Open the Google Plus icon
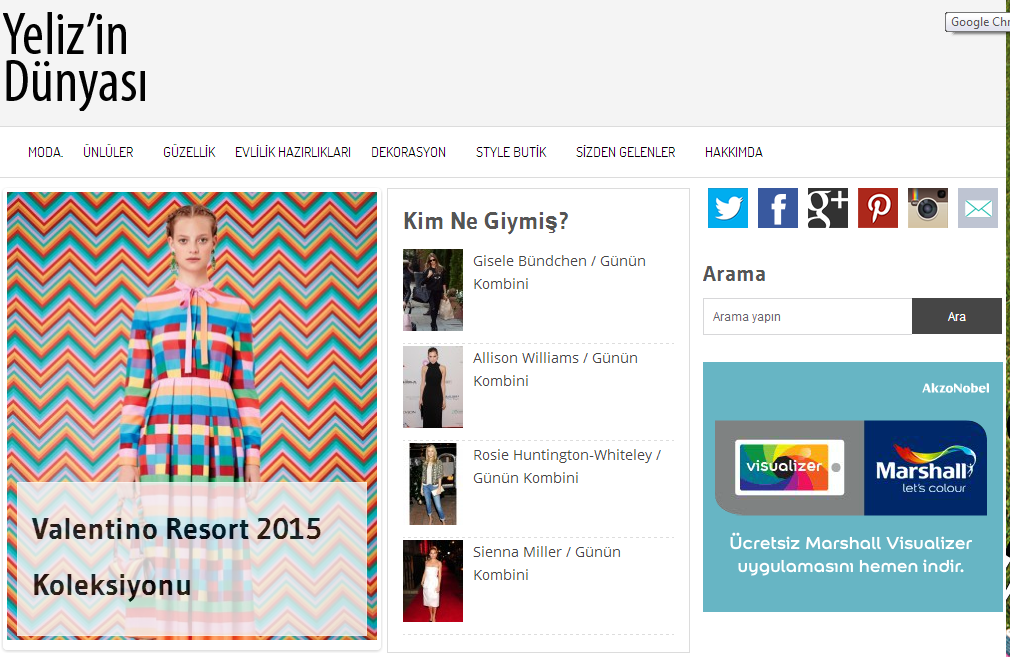Screen dimensions: 1010x657 coord(828,208)
